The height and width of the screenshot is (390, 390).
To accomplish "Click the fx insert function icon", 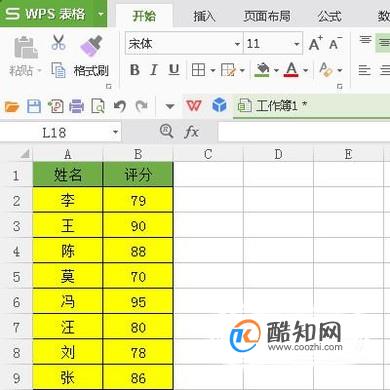I will (x=191, y=131).
